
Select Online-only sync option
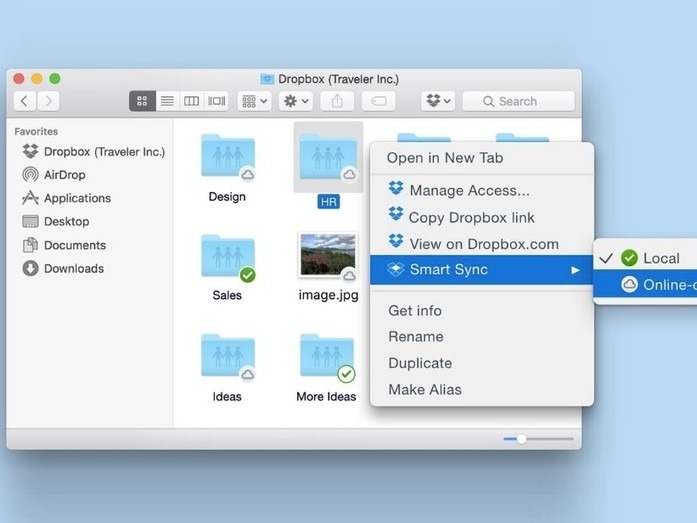tap(645, 284)
